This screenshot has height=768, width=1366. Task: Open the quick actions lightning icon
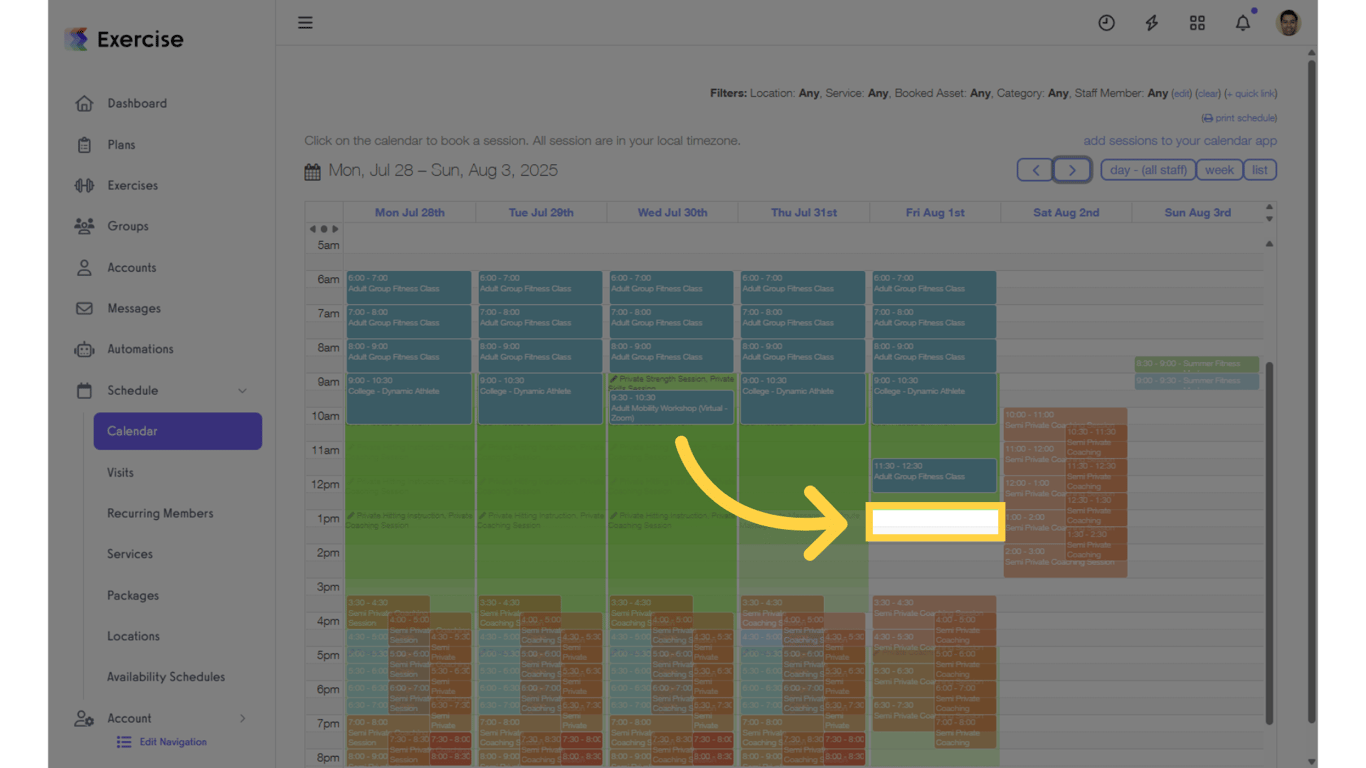pos(1151,22)
